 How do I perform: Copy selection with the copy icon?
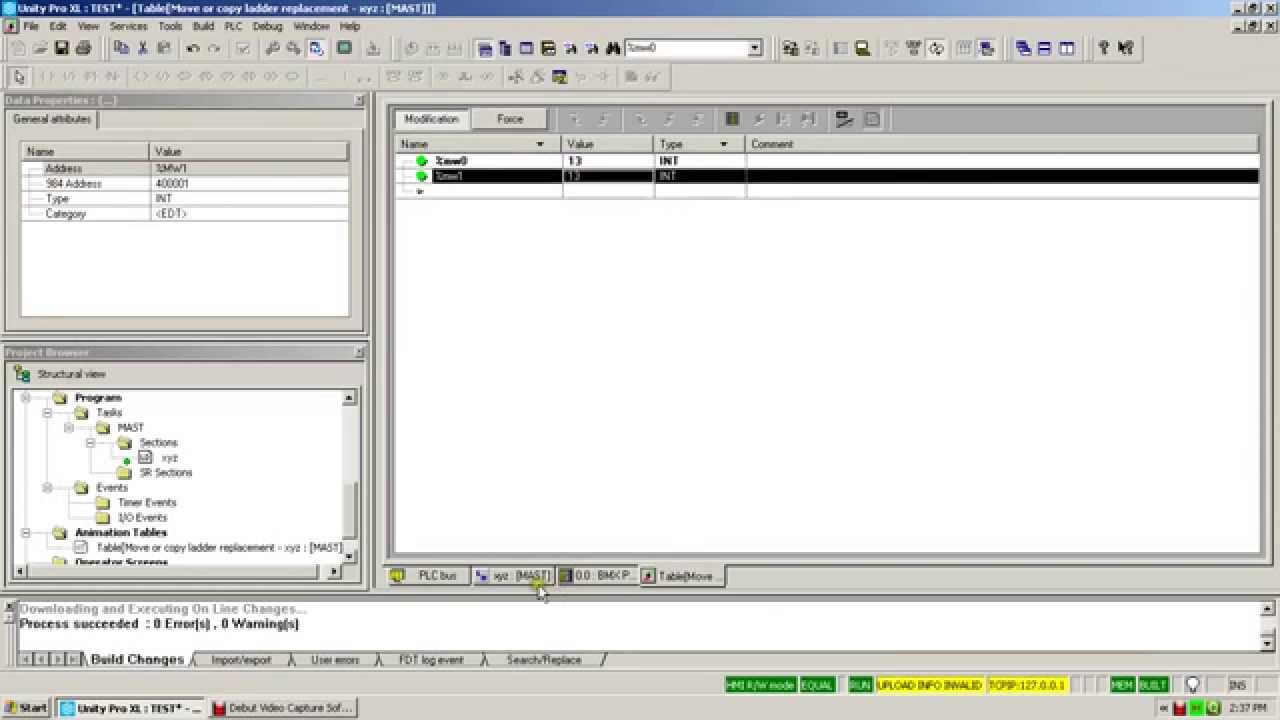click(x=122, y=48)
